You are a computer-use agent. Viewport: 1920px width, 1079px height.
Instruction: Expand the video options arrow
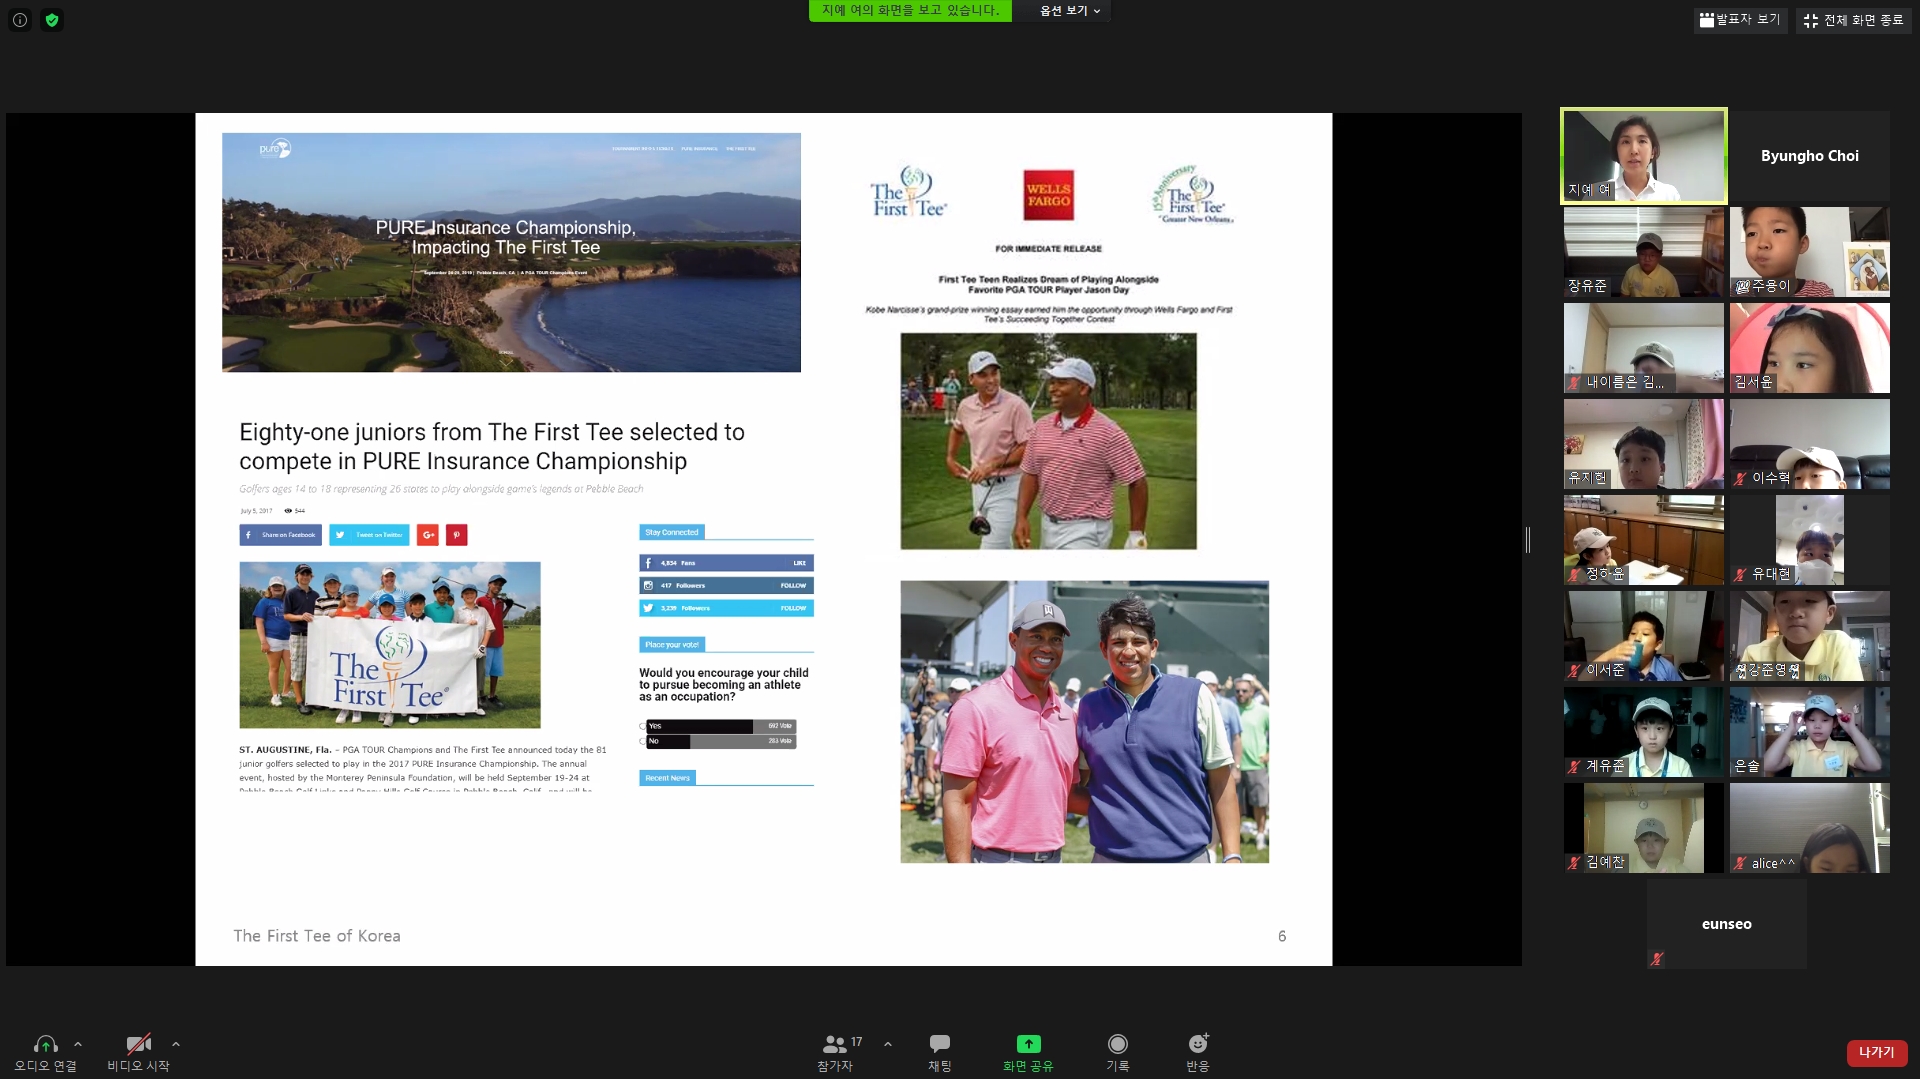176,1044
